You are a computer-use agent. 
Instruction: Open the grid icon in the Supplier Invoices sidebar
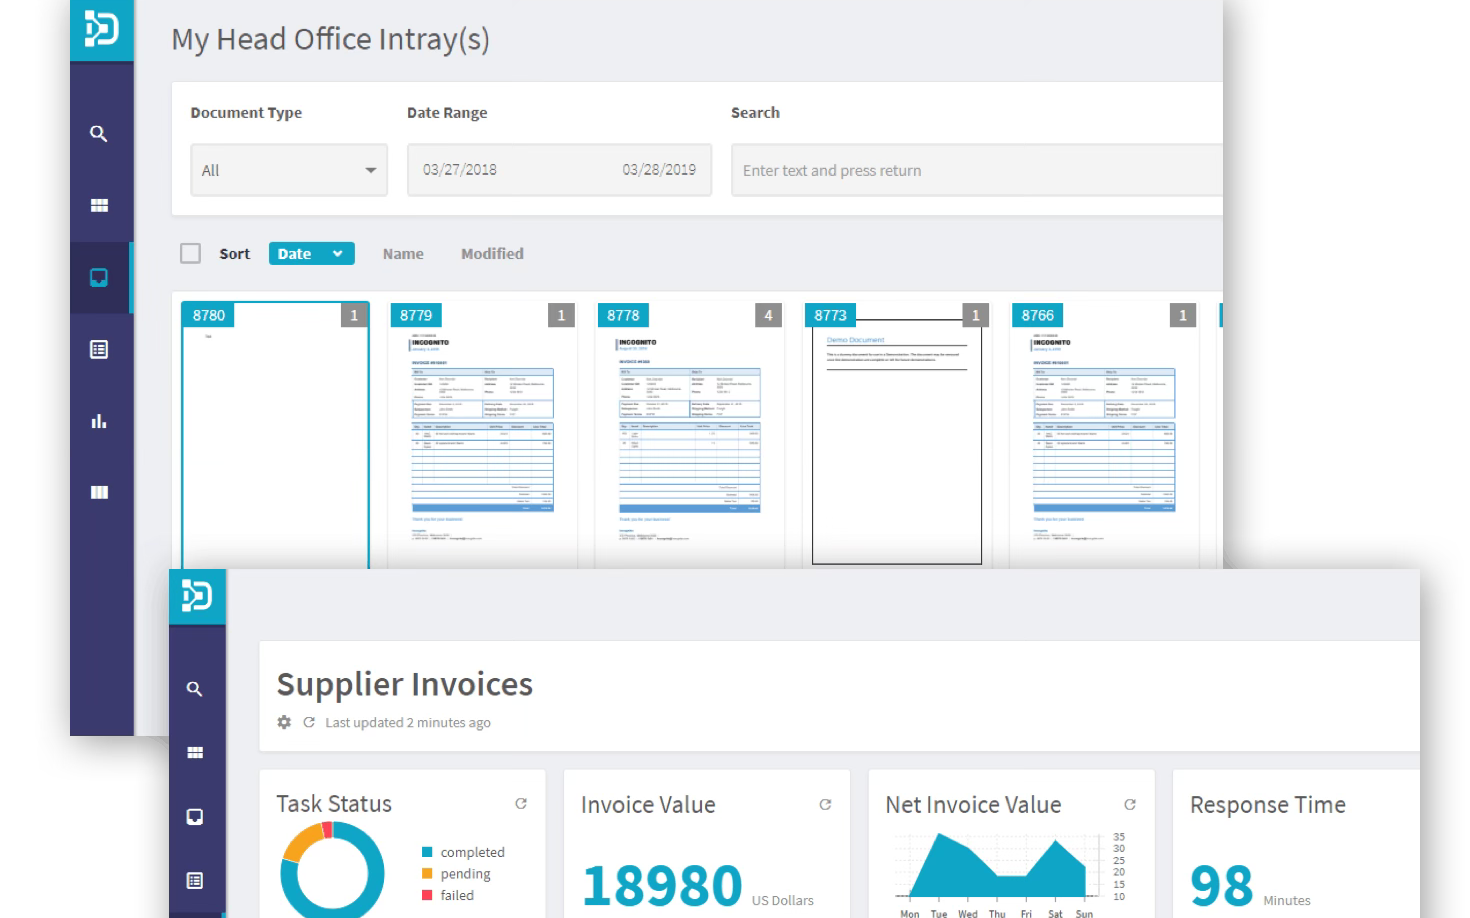pyautogui.click(x=195, y=752)
